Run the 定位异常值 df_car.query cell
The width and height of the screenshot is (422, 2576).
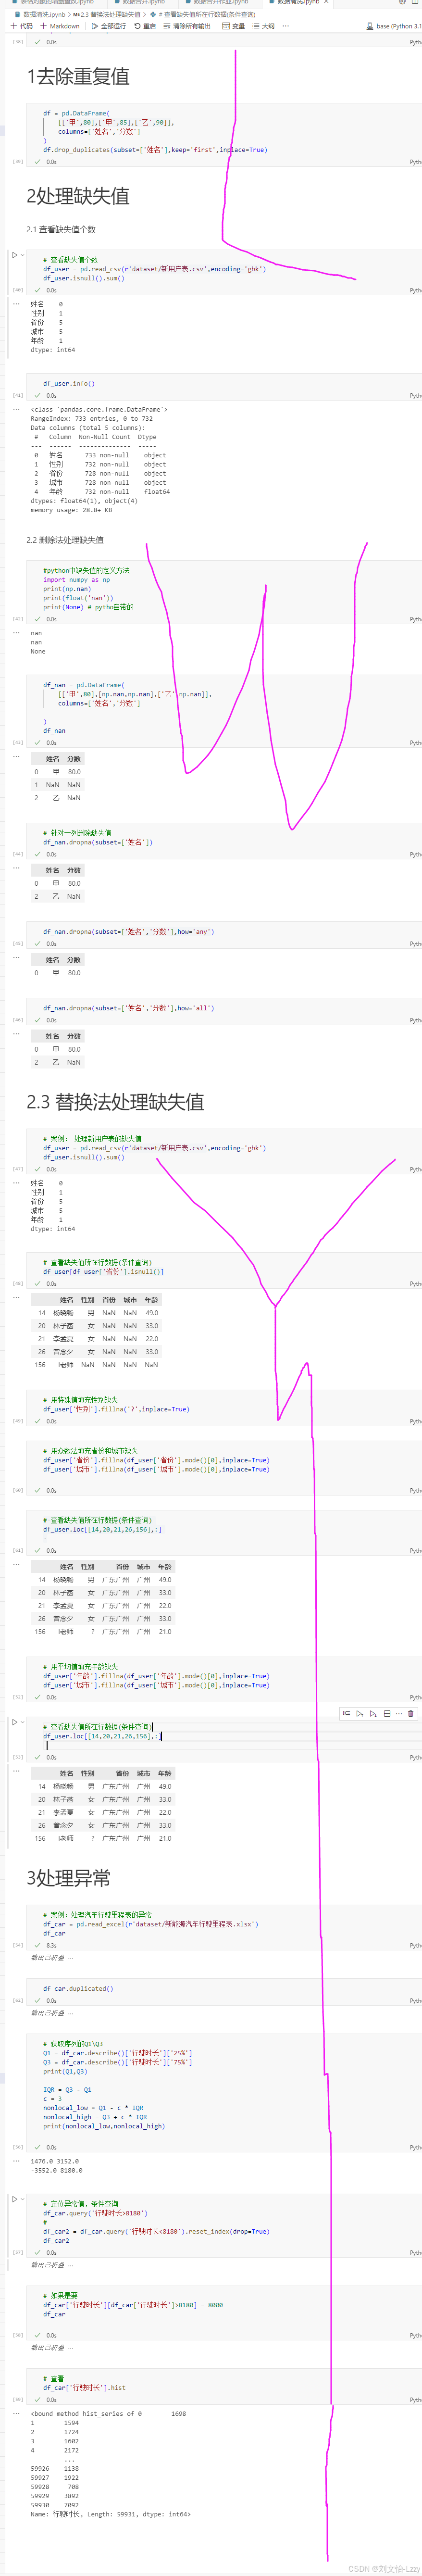[15, 2199]
